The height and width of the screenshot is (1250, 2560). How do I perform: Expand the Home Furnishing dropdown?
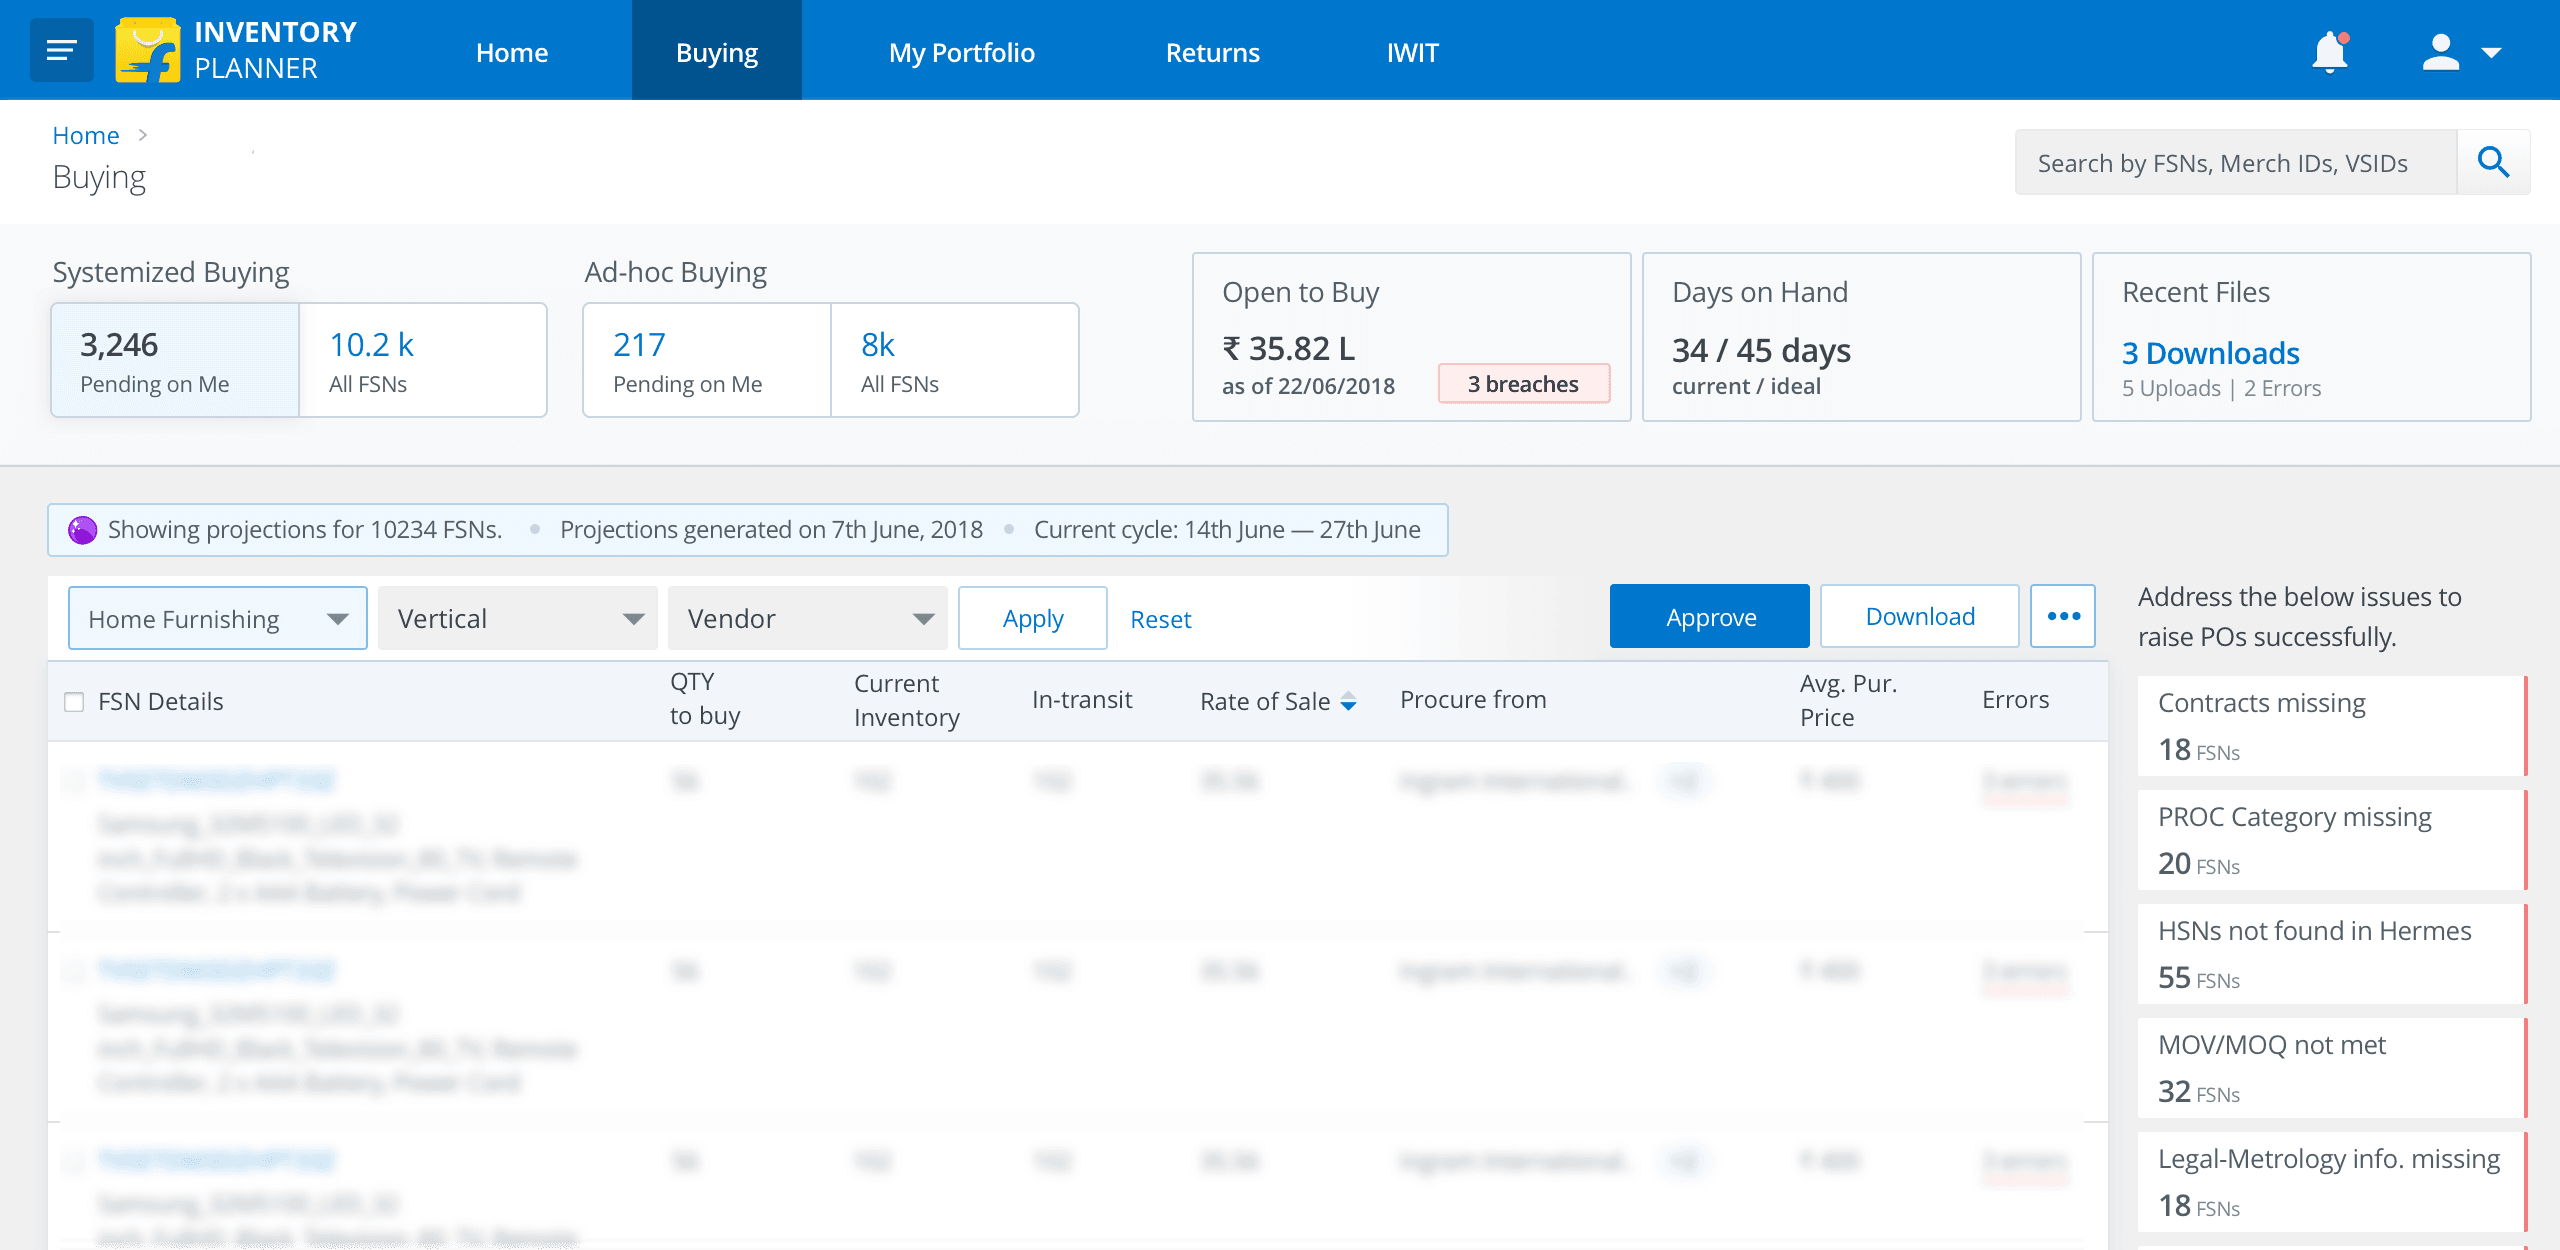(x=218, y=619)
